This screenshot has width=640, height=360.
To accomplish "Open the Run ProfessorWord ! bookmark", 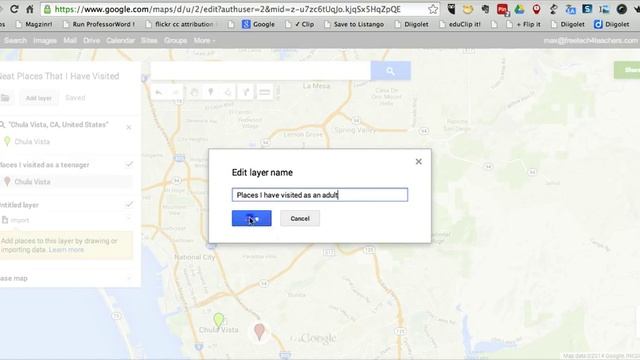I will [99, 24].
